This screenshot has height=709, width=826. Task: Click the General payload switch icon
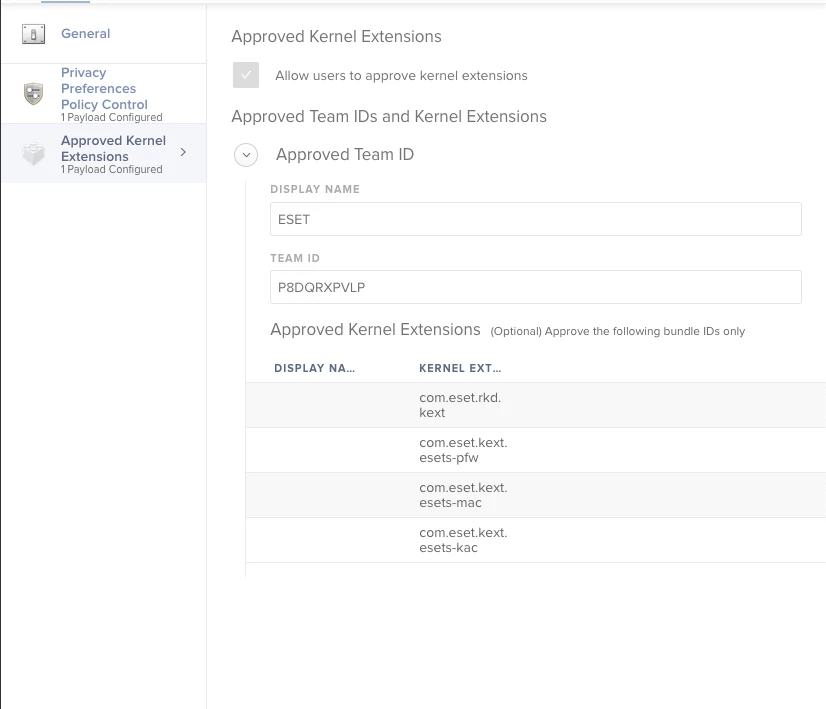tap(33, 34)
